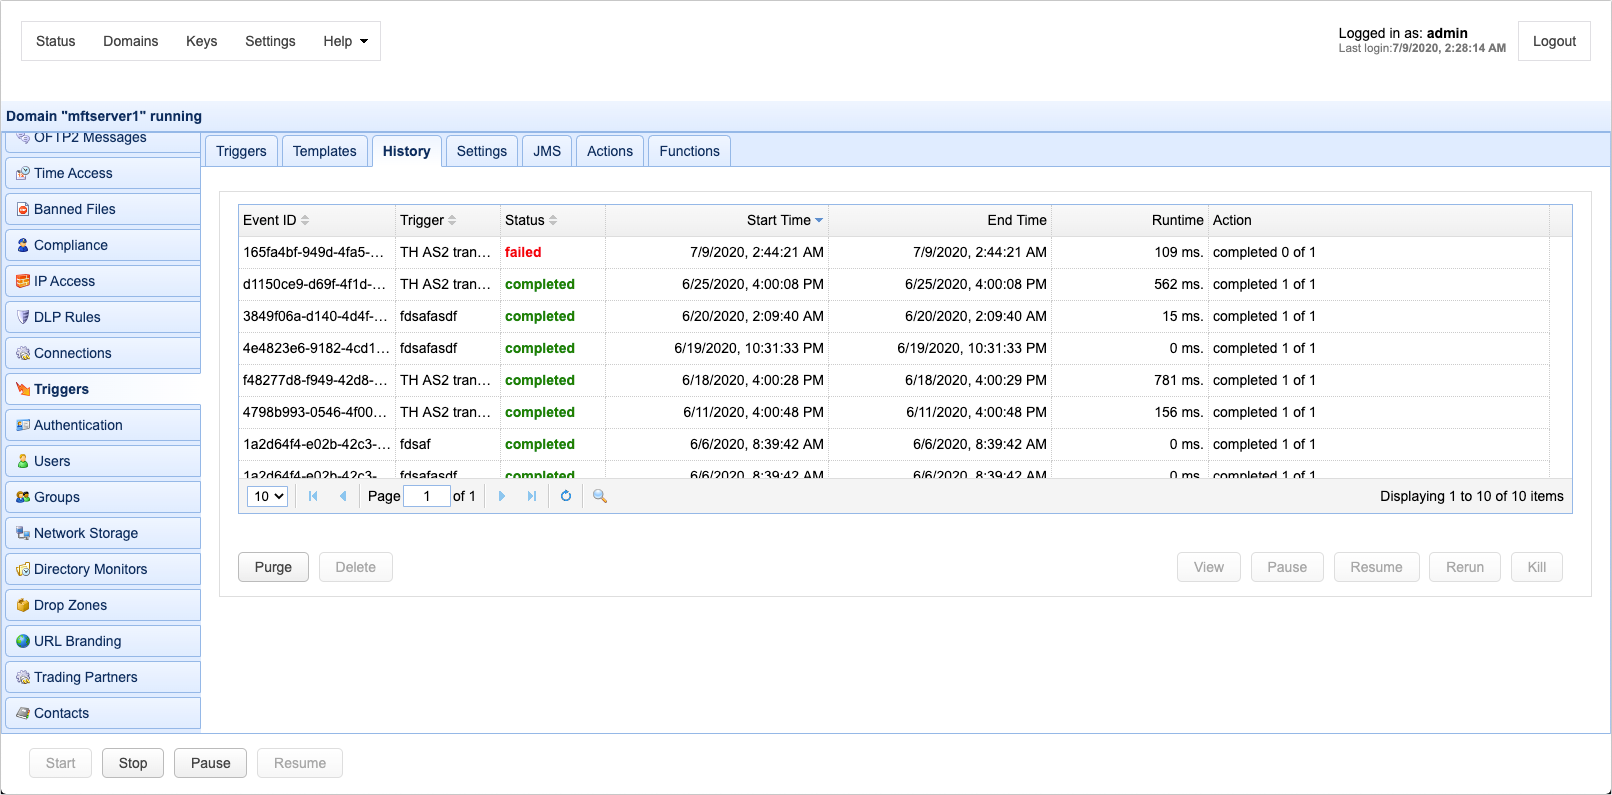The image size is (1612, 795).
Task: Click the Triggers sidebar icon
Action: (23, 389)
